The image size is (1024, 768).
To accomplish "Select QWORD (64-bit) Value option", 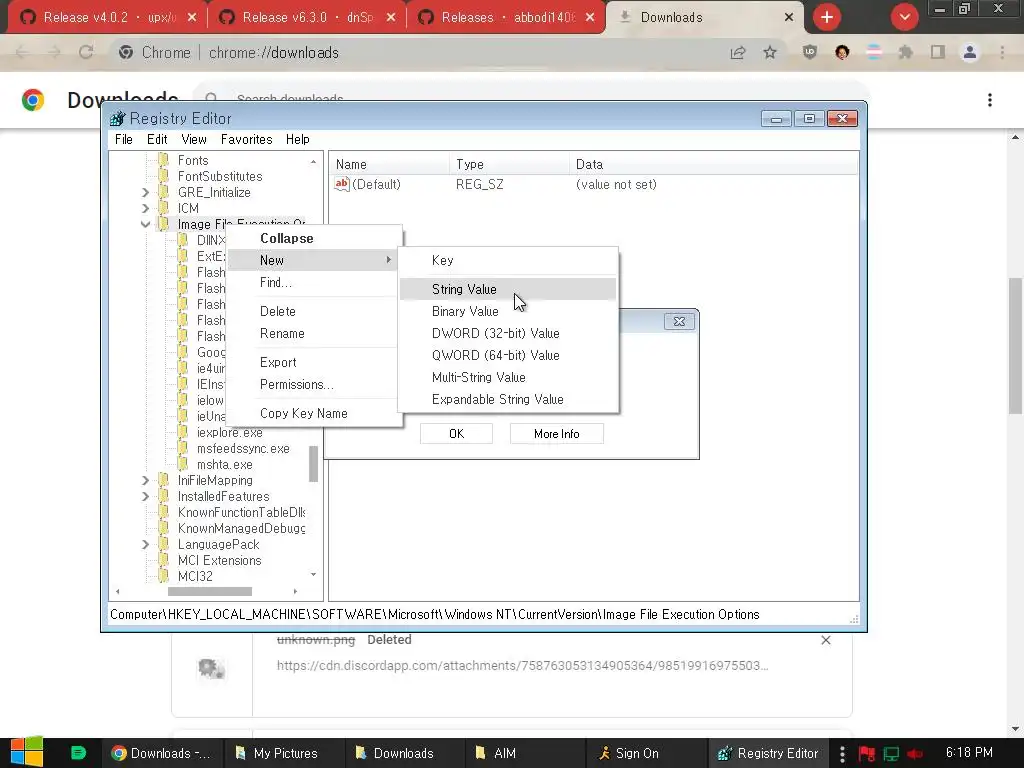I will [507, 355].
